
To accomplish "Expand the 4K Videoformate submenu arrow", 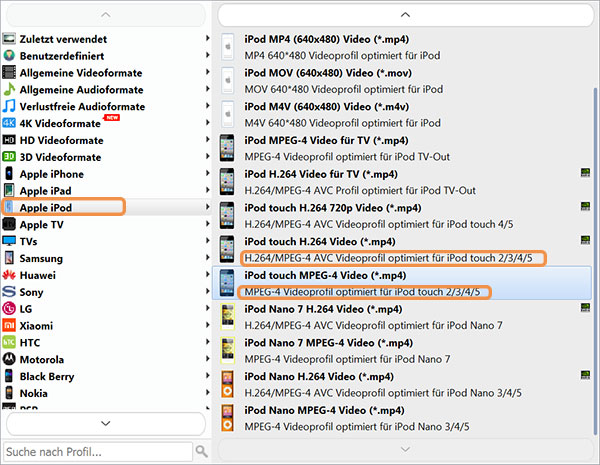I will [207, 122].
